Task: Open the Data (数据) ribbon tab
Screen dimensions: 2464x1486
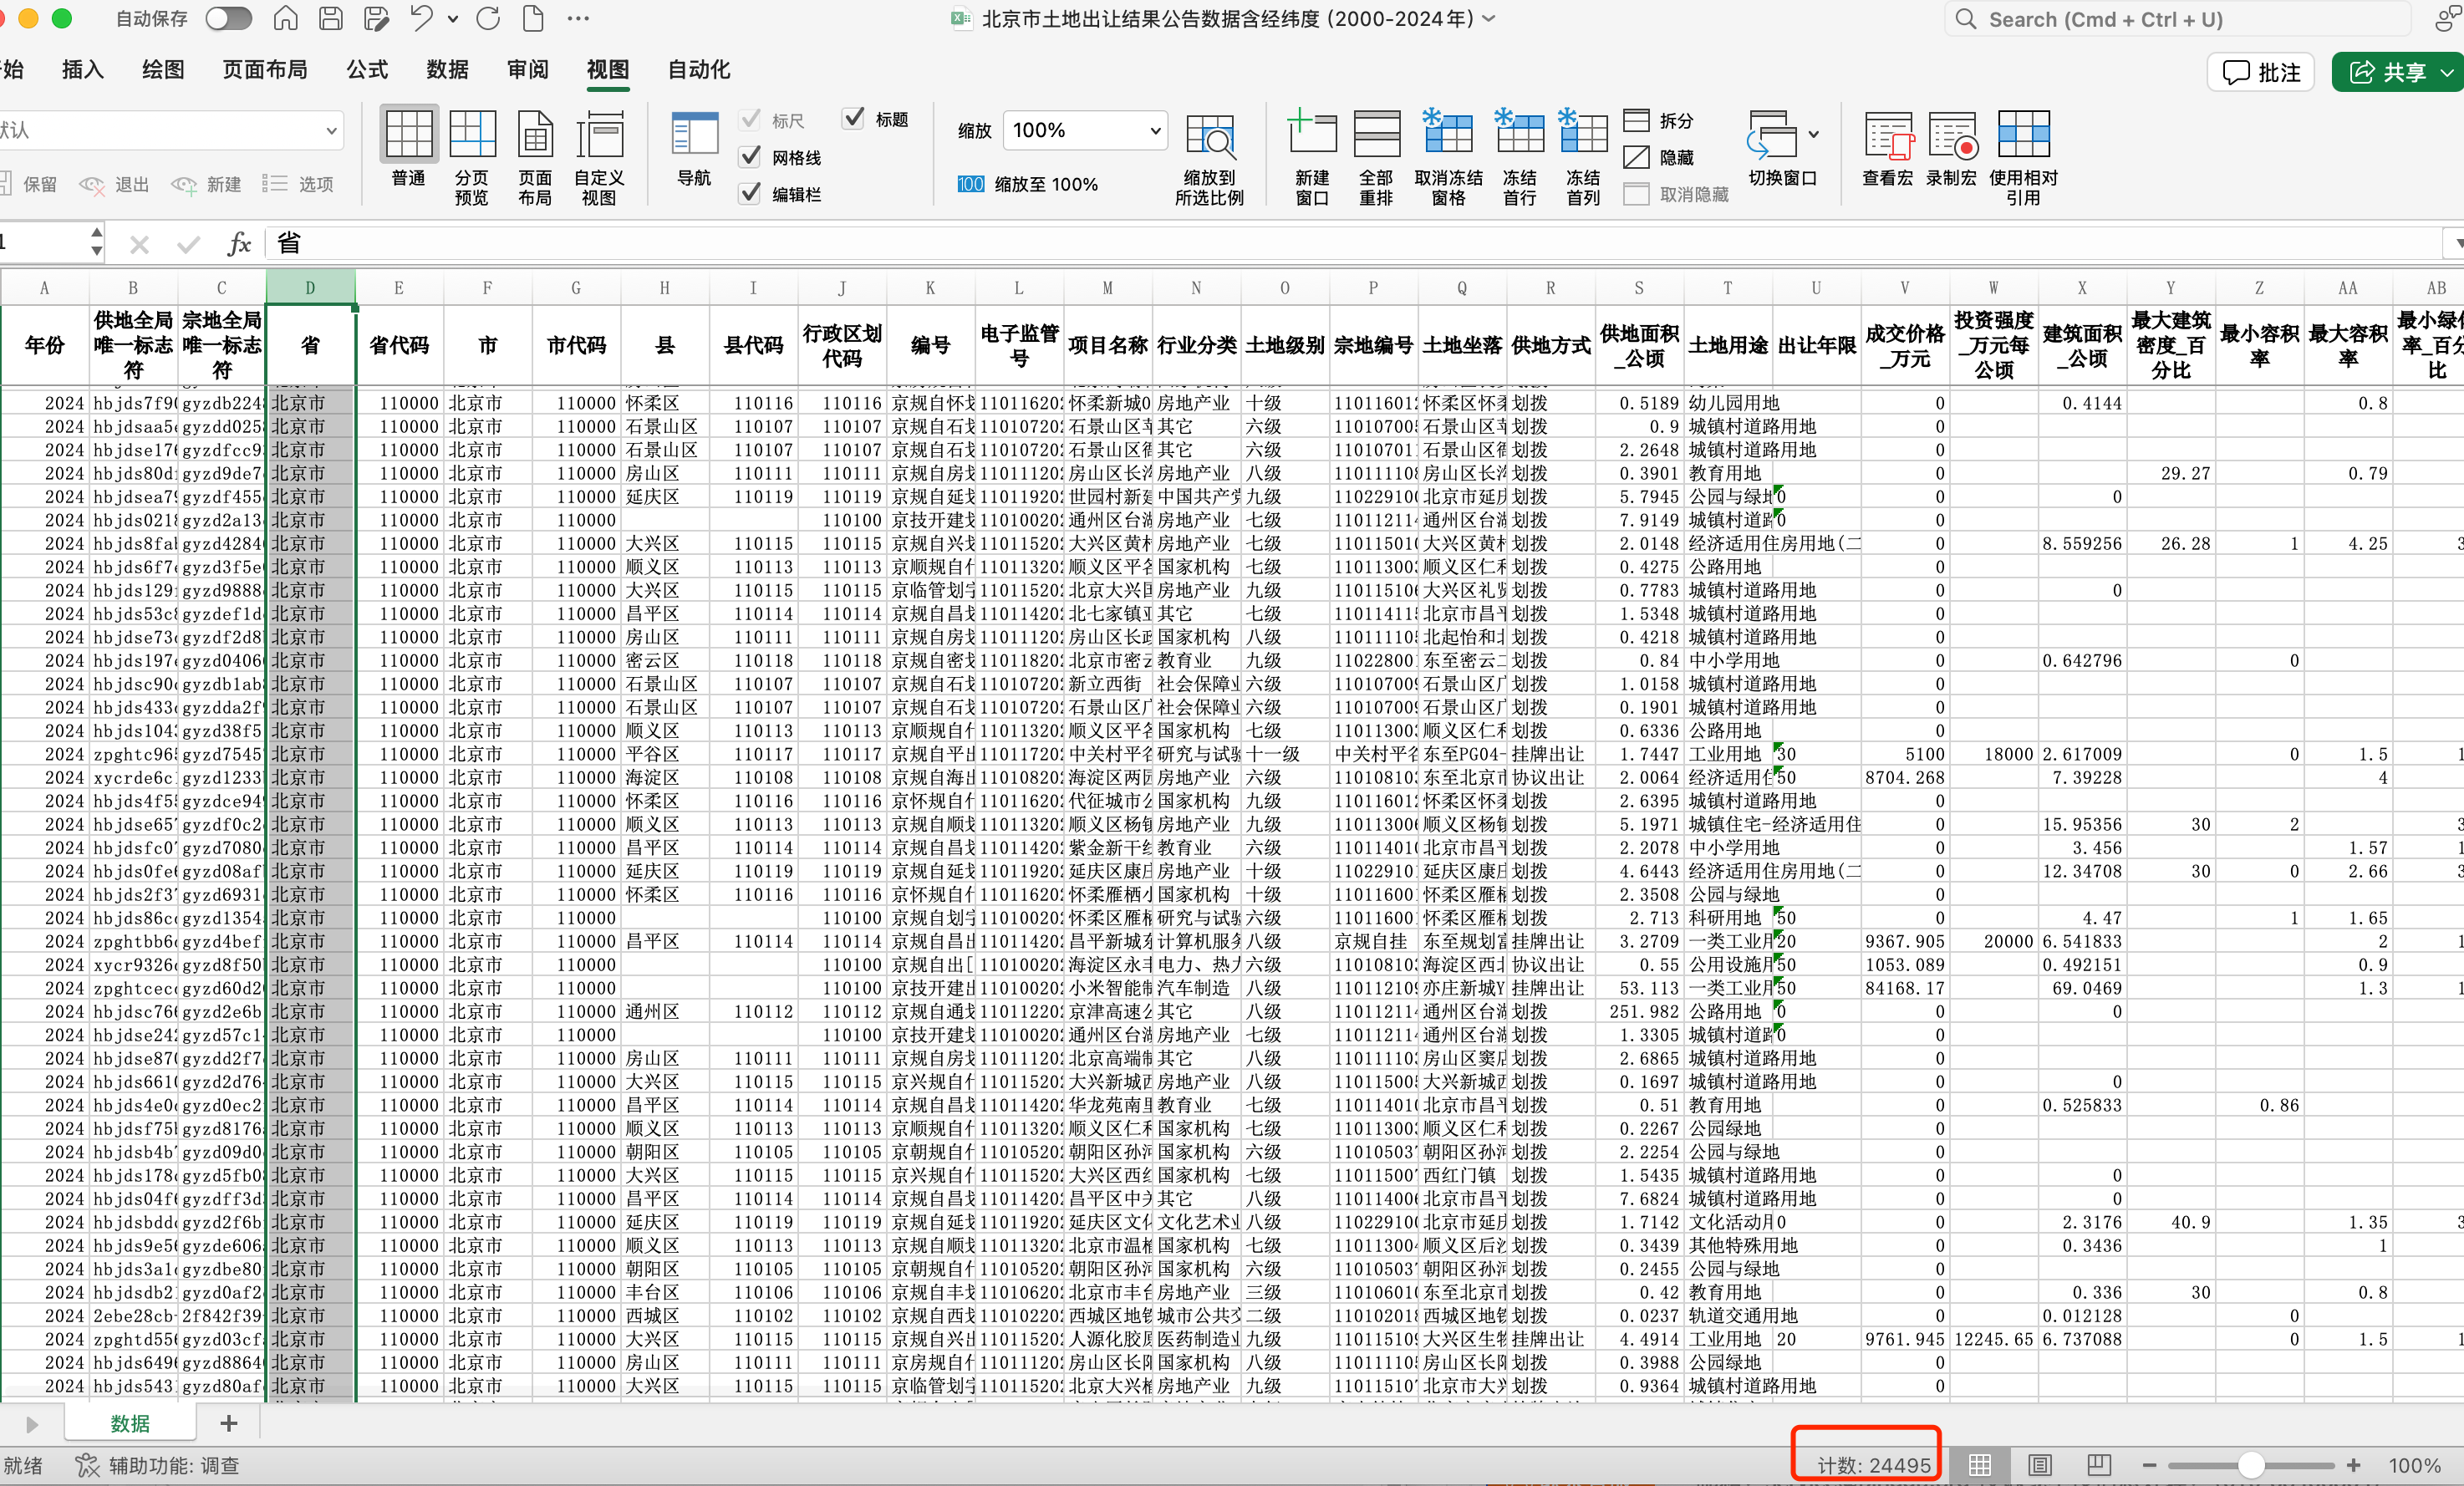Action: (447, 70)
